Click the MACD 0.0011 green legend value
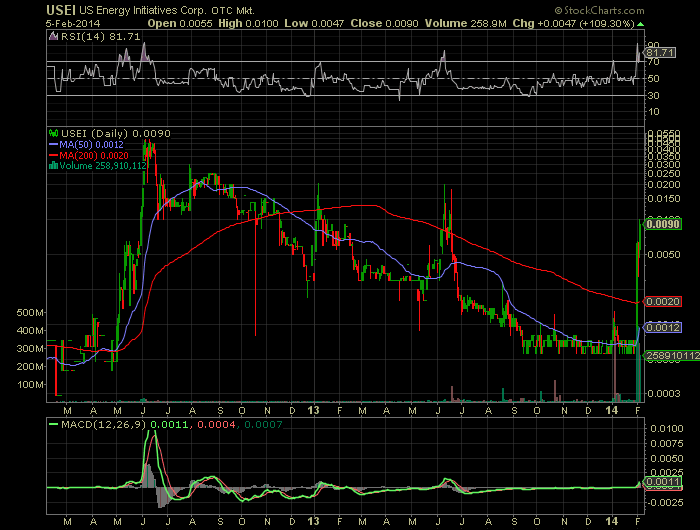This screenshot has width=700, height=530. 169,424
